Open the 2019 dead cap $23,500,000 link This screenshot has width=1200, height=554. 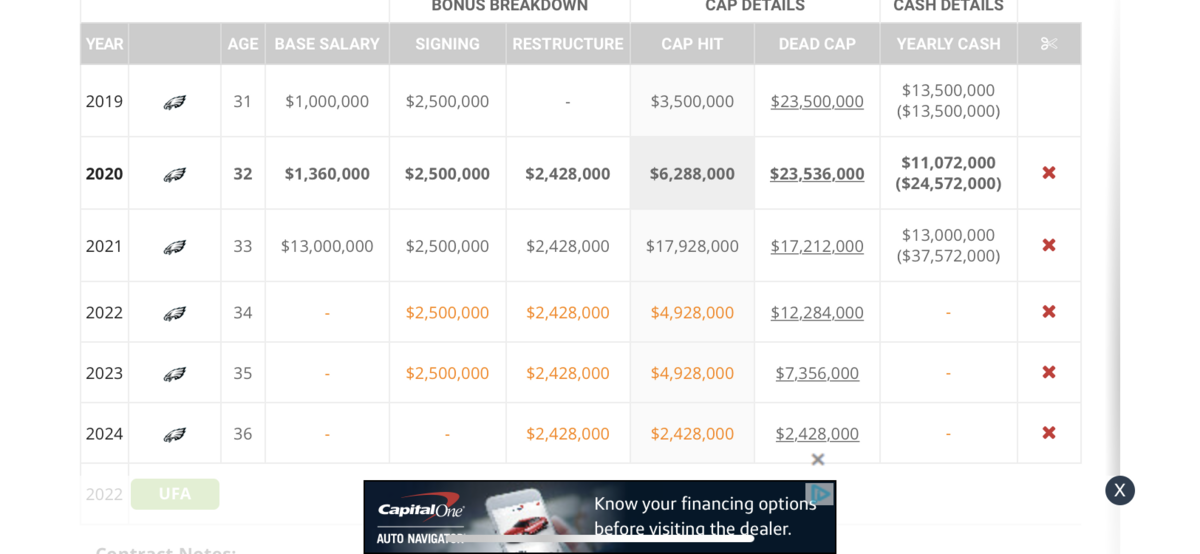(817, 101)
